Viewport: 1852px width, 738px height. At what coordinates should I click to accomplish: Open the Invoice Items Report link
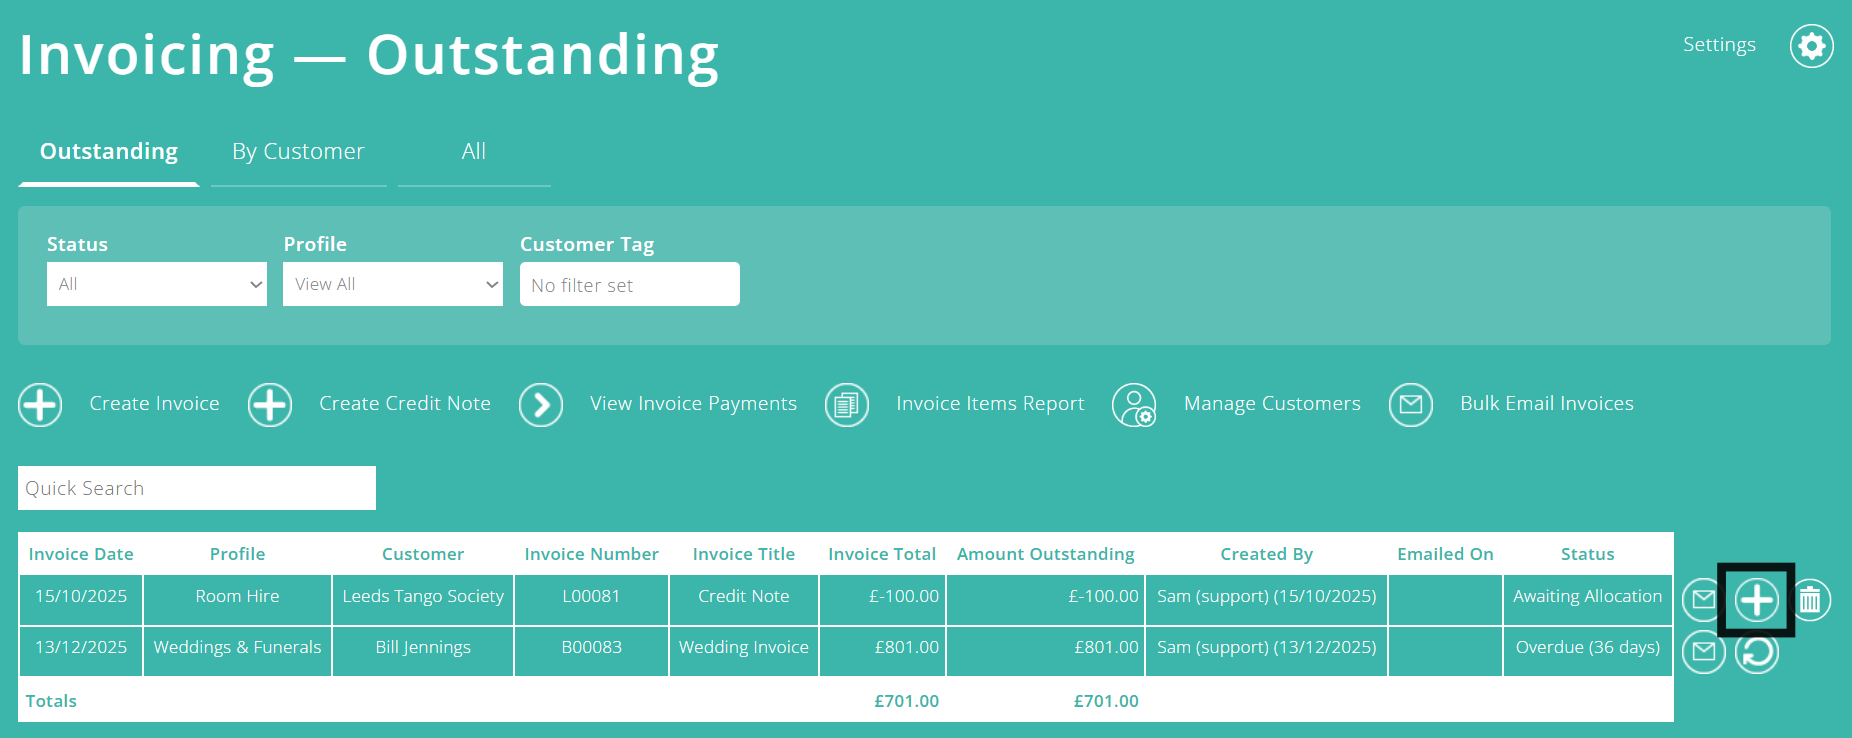point(990,404)
